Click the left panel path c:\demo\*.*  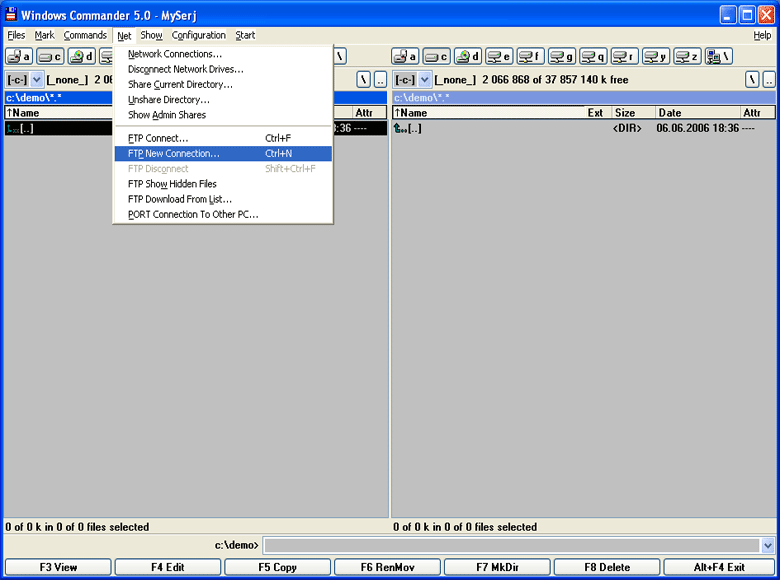[x=59, y=97]
